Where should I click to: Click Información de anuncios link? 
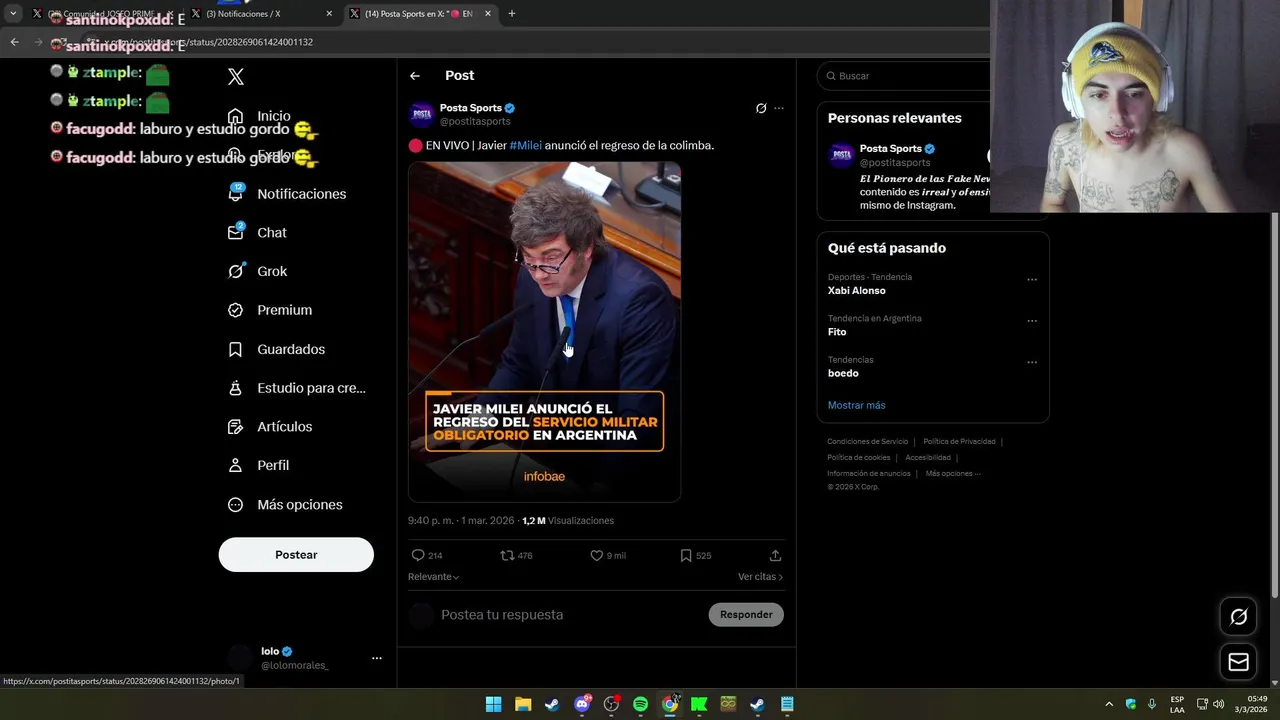pyautogui.click(x=868, y=474)
